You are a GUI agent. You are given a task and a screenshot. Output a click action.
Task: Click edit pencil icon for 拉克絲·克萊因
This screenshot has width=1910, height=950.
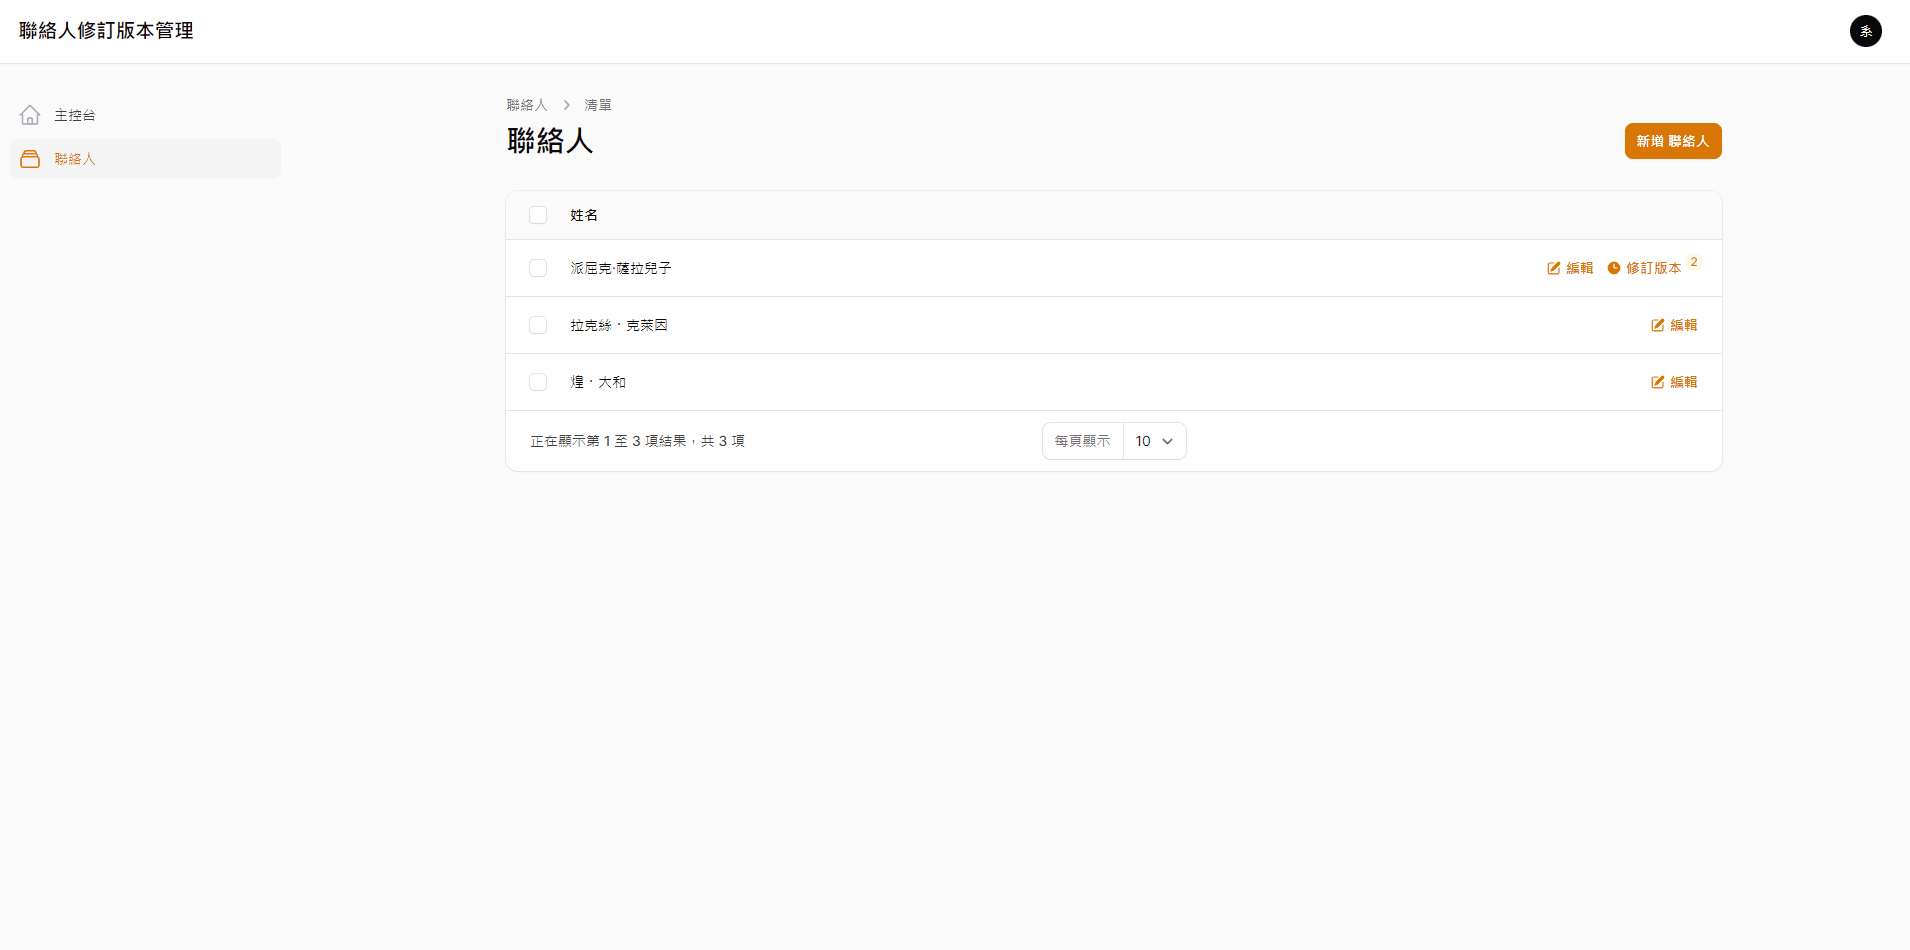tap(1658, 324)
